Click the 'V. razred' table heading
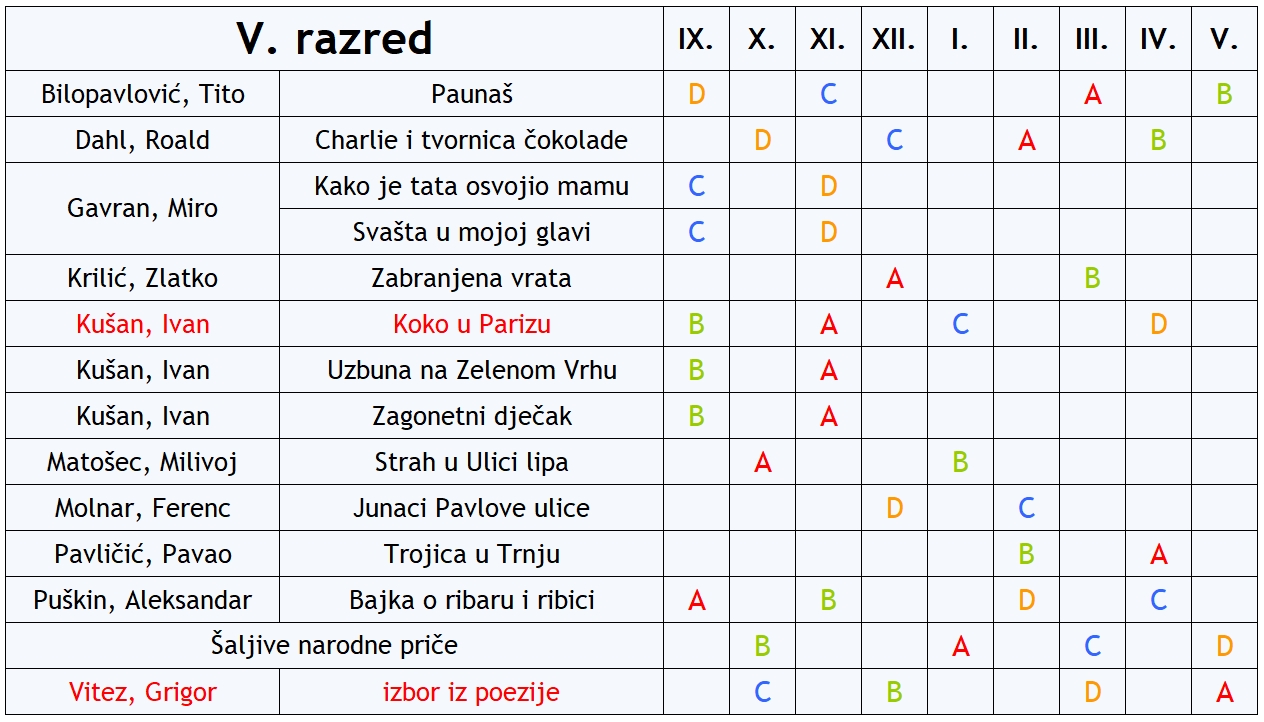 point(334,39)
